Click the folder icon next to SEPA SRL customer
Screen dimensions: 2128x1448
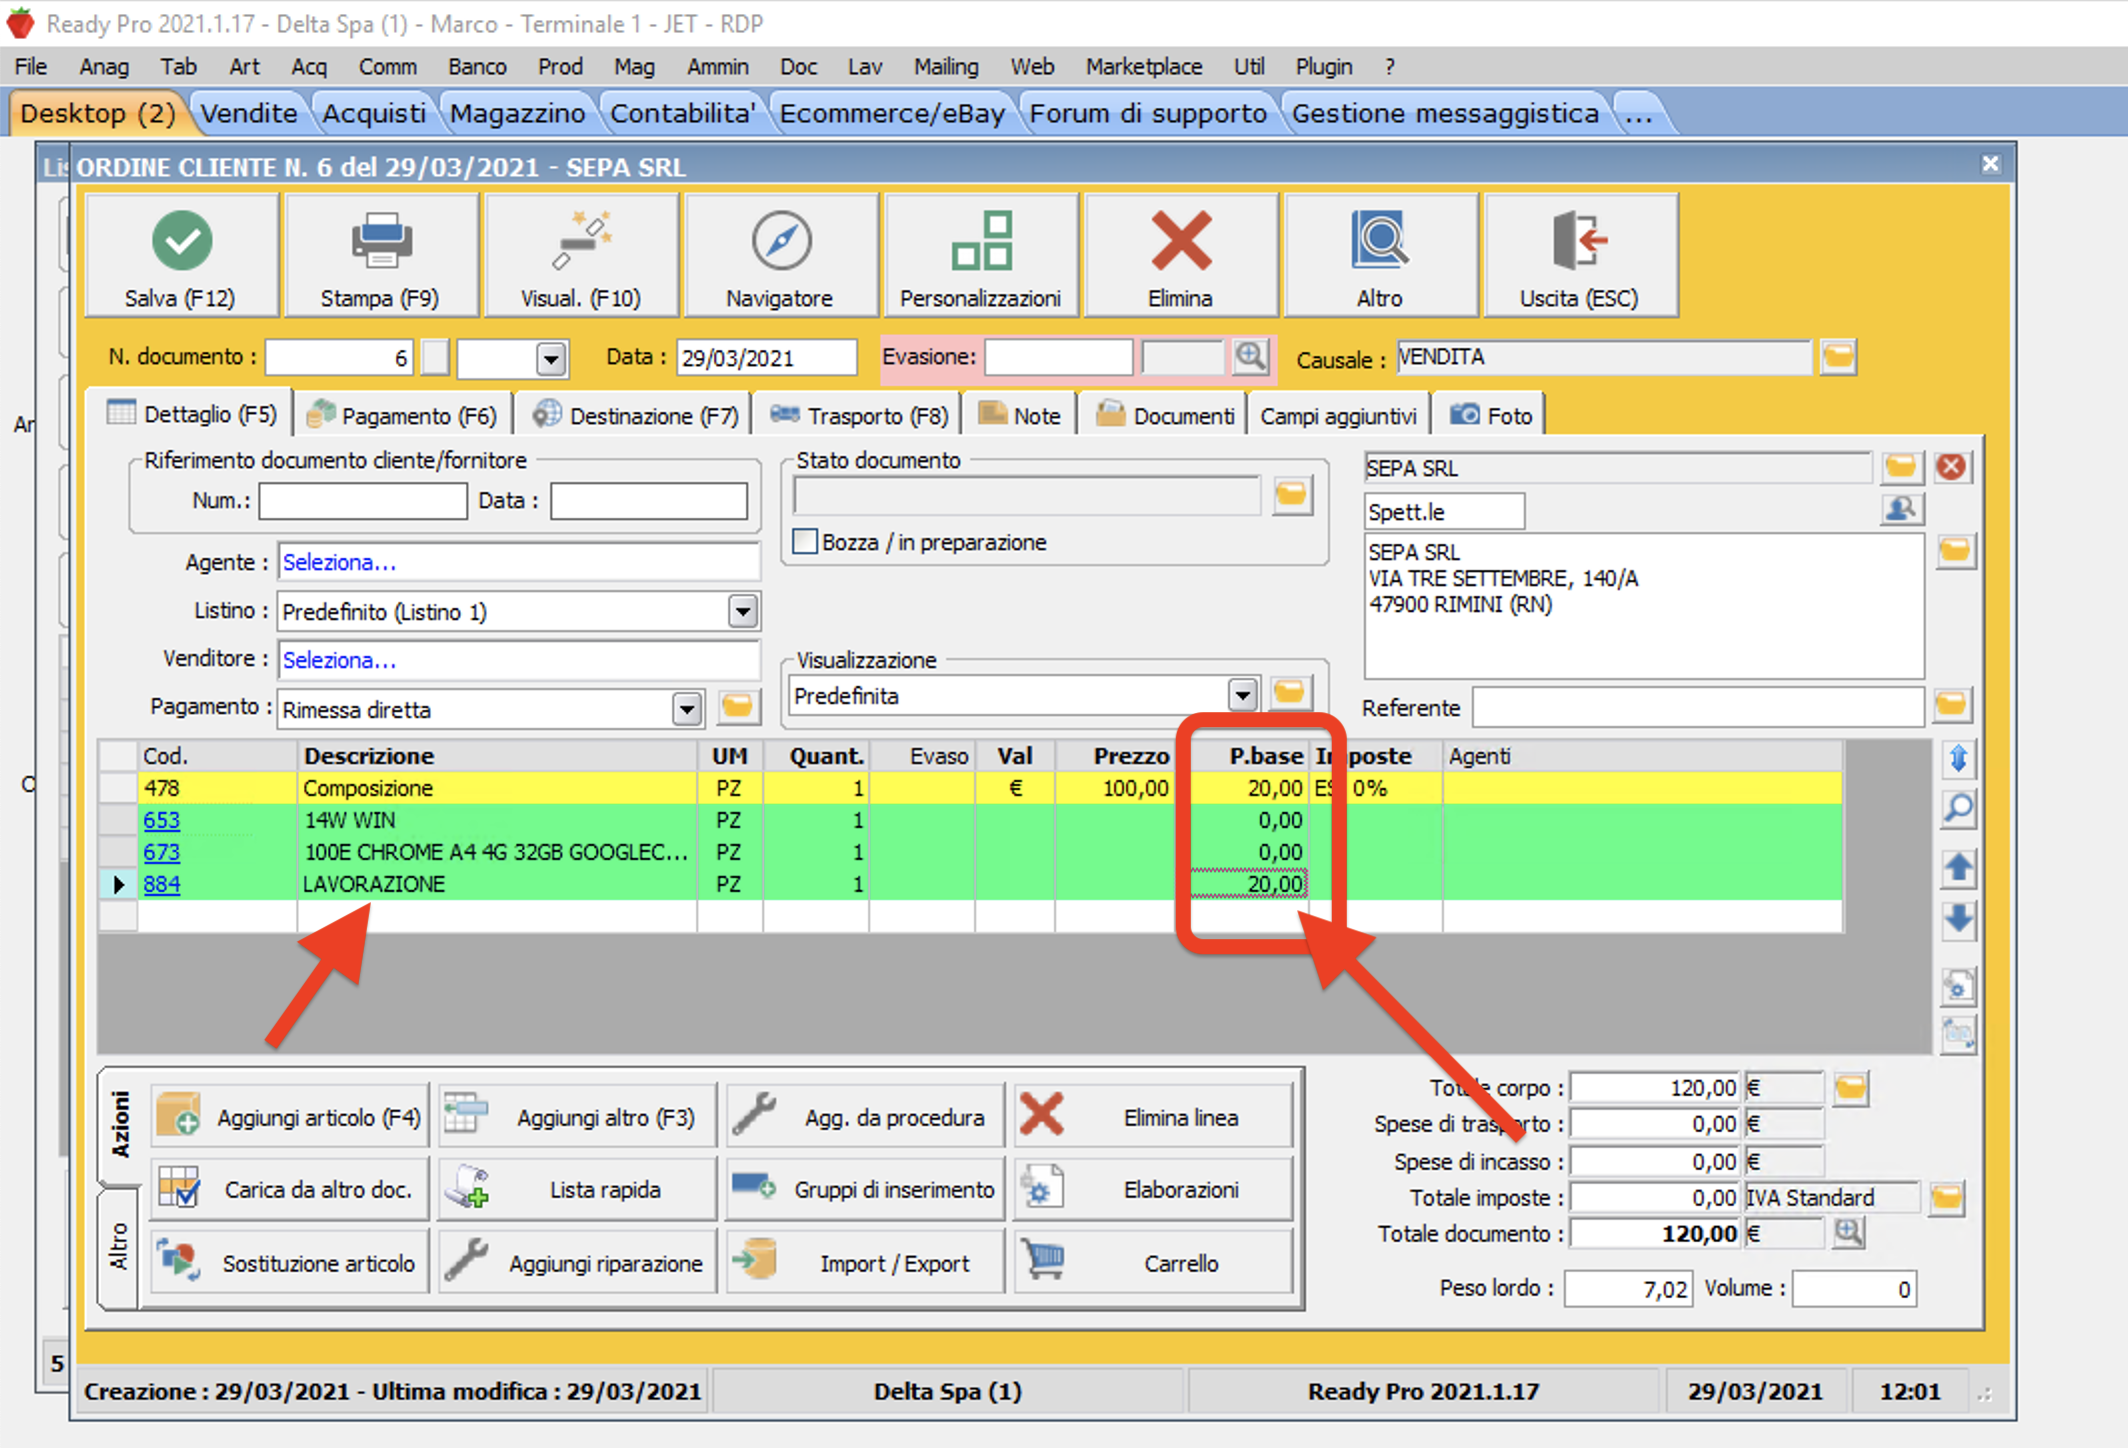click(1900, 467)
